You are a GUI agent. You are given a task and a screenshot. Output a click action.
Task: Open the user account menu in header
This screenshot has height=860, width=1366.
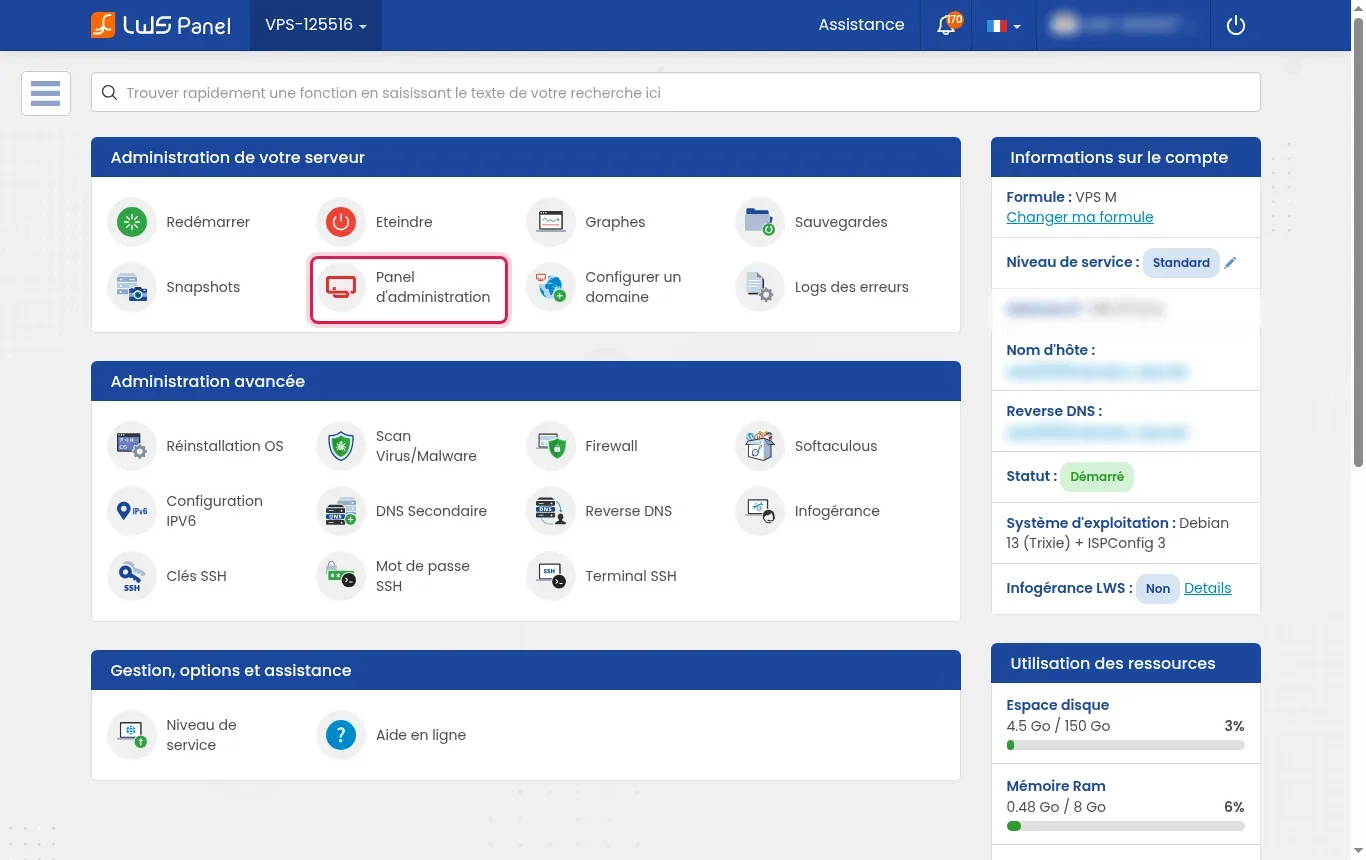click(x=1123, y=25)
